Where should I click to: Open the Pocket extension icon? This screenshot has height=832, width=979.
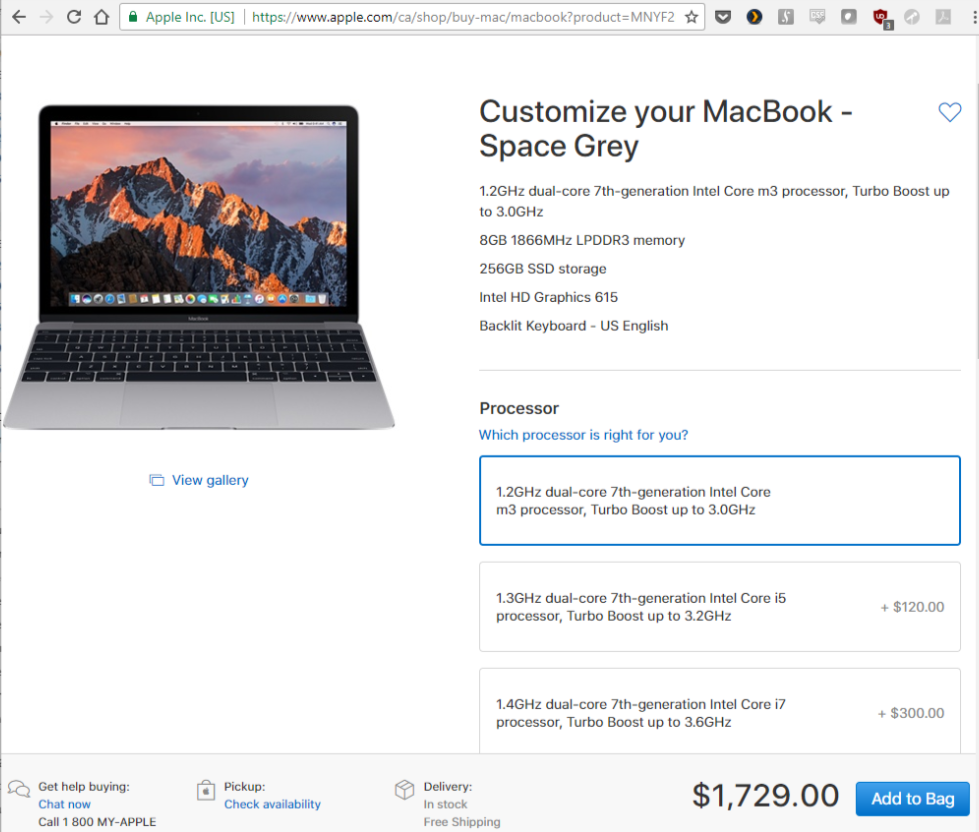pos(723,17)
